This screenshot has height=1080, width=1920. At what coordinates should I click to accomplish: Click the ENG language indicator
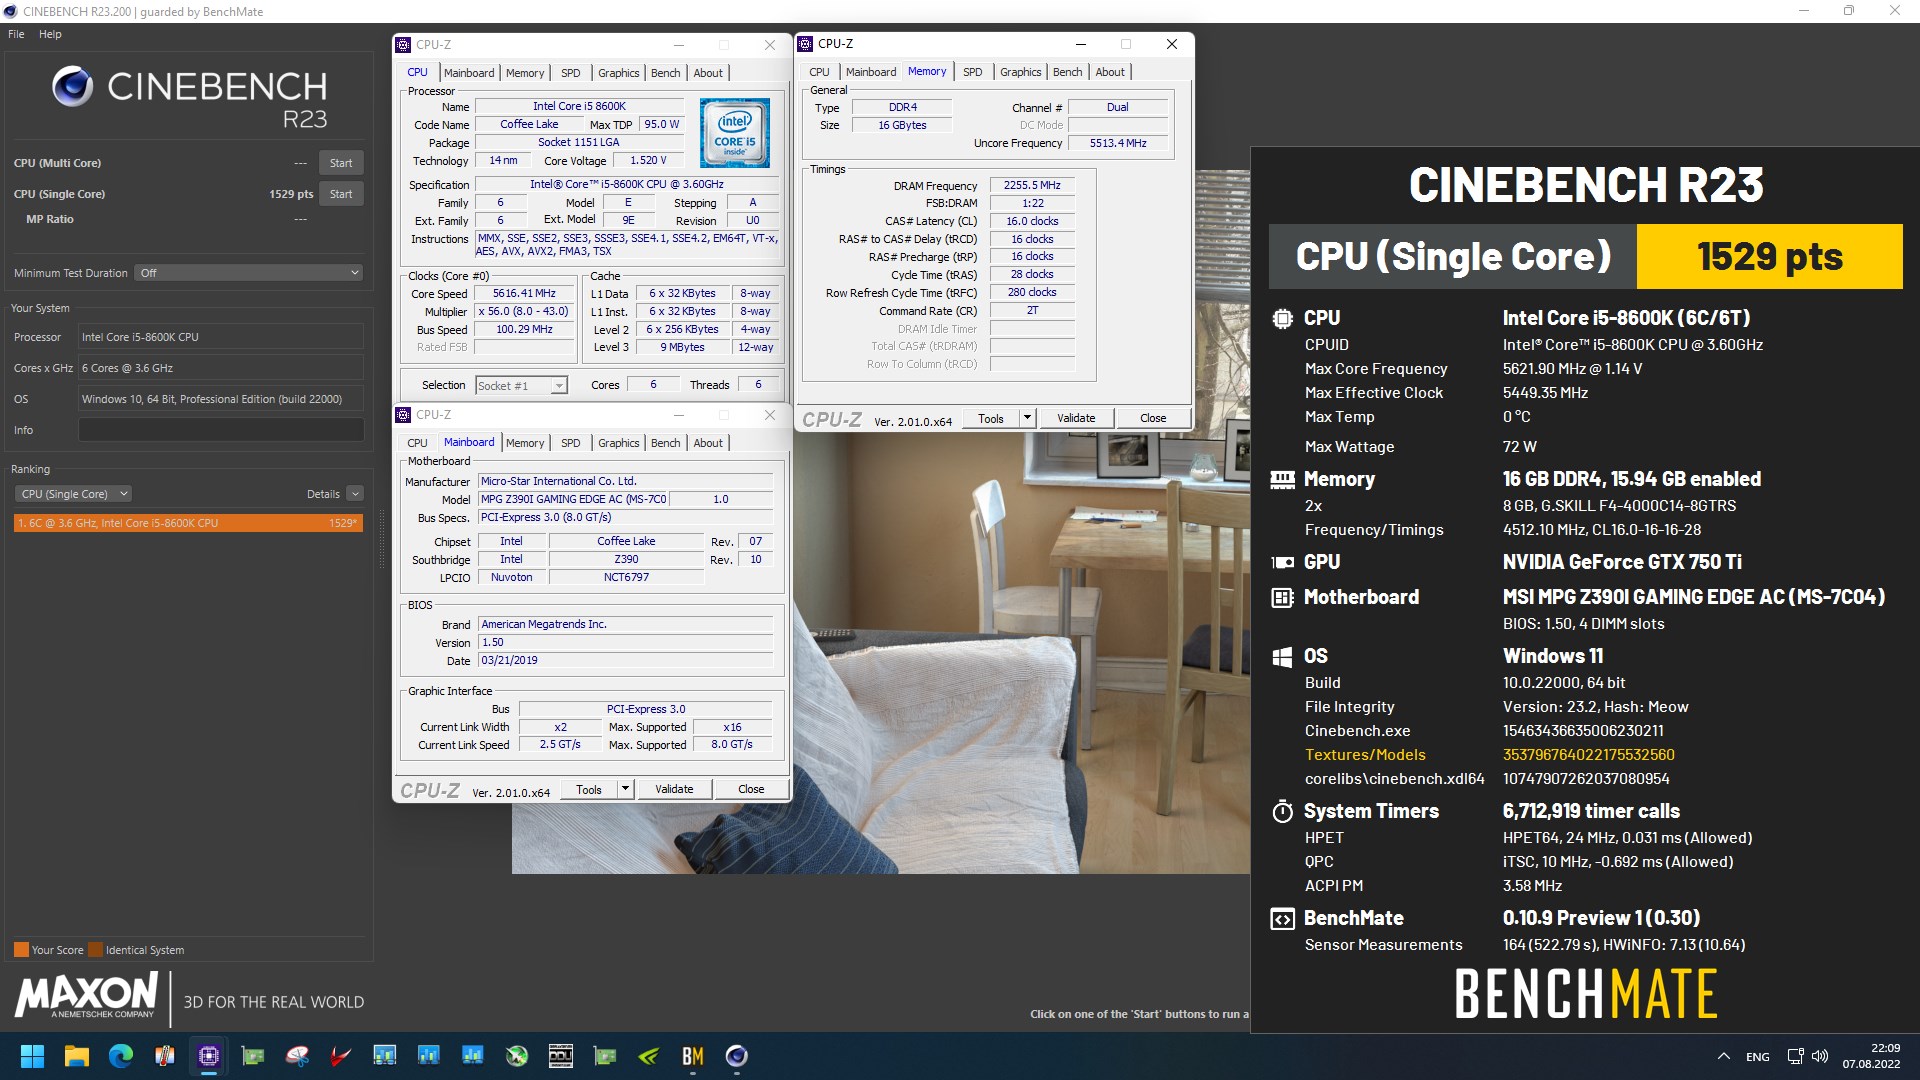pyautogui.click(x=1758, y=1057)
